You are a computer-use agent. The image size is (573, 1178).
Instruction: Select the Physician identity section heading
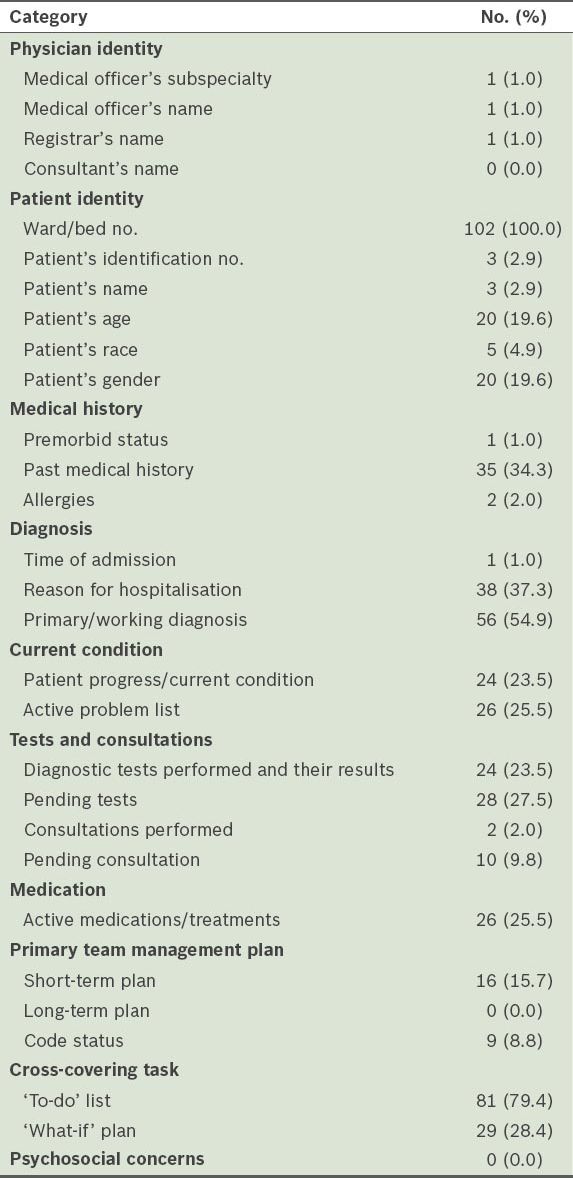(x=86, y=49)
